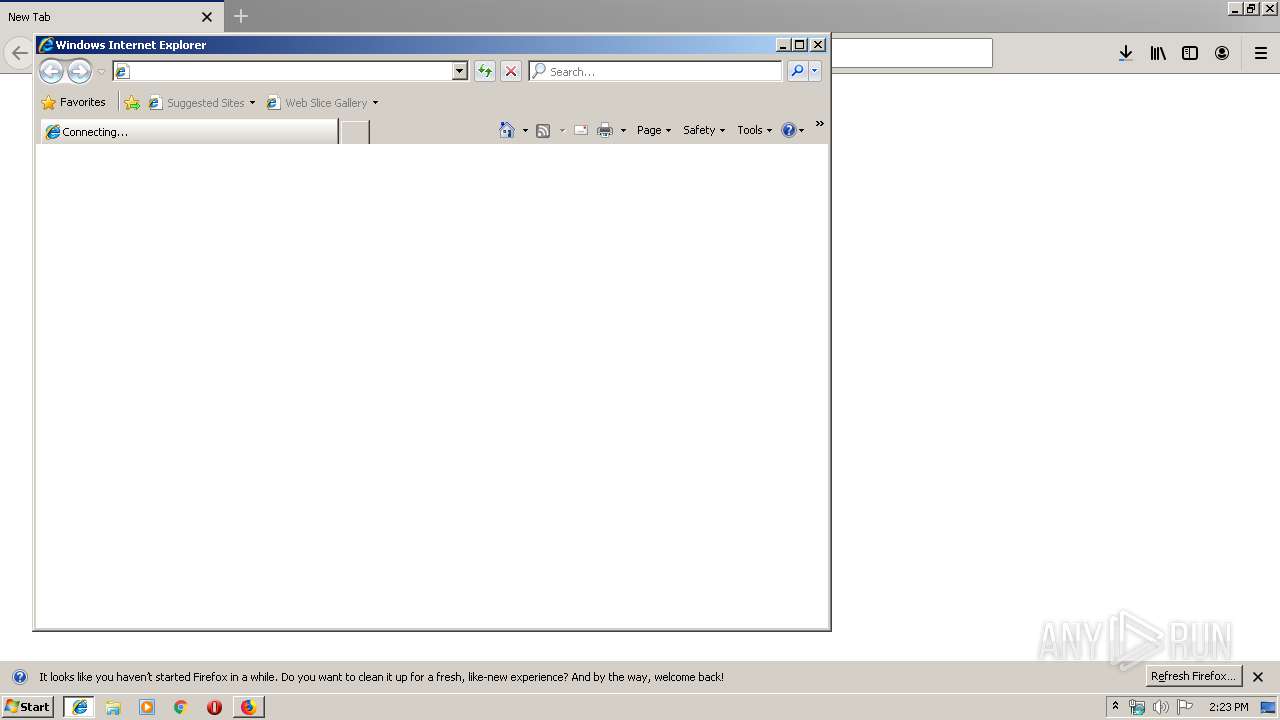The image size is (1280, 720).
Task: Click the Internet Explorer back arrow button
Action: [x=51, y=71]
